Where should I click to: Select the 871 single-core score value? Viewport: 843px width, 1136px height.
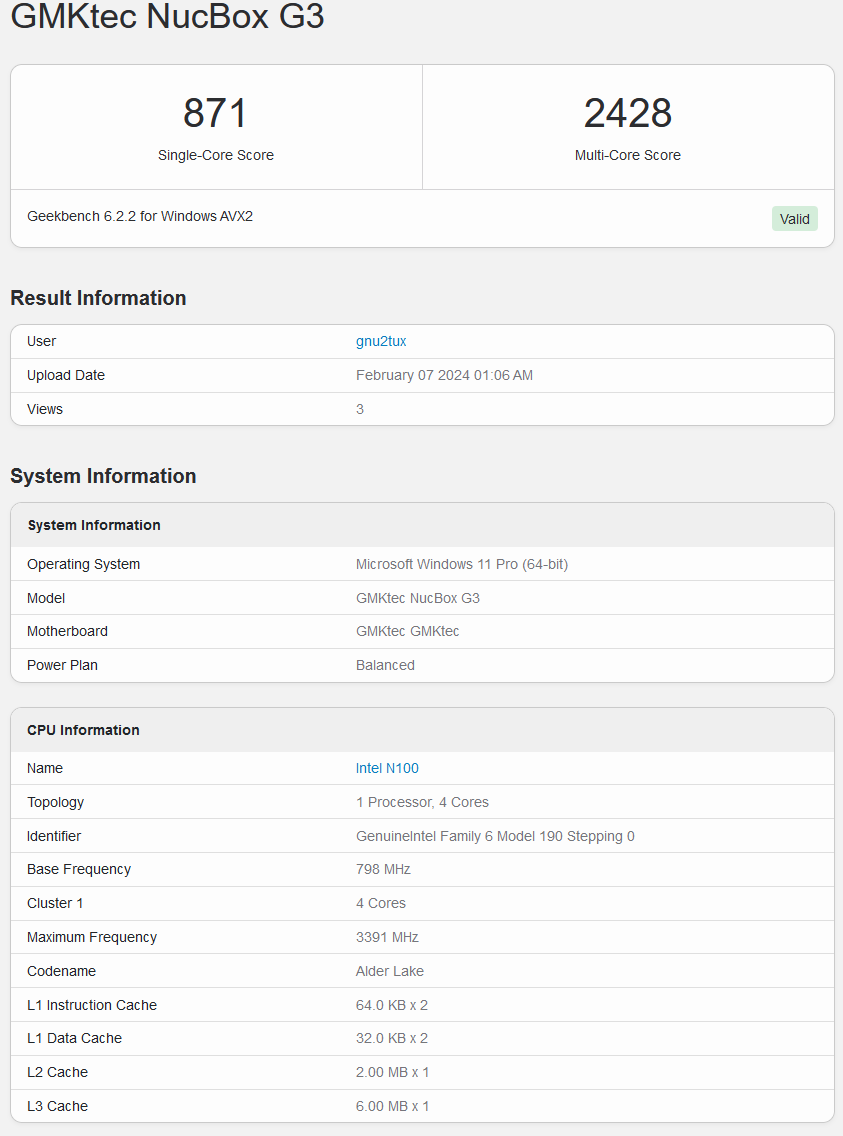coord(215,113)
